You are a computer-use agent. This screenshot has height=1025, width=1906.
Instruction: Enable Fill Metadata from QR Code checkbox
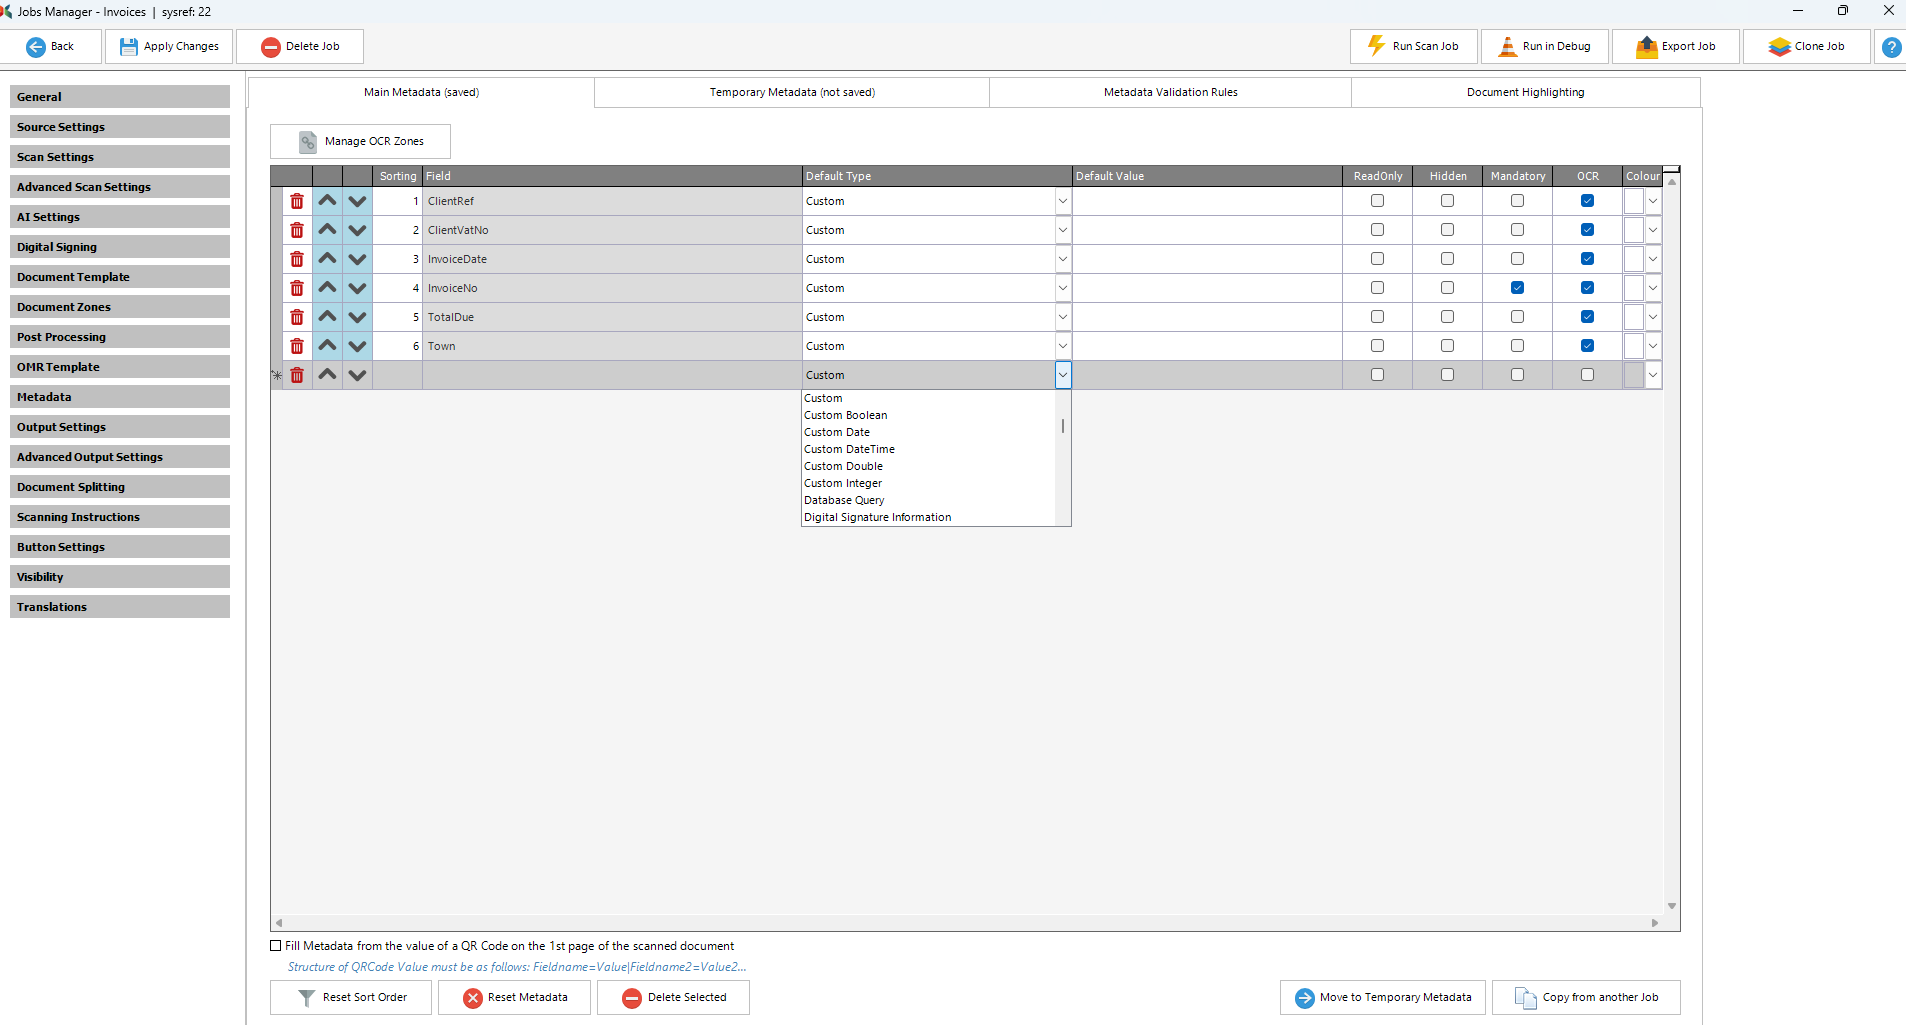[276, 945]
